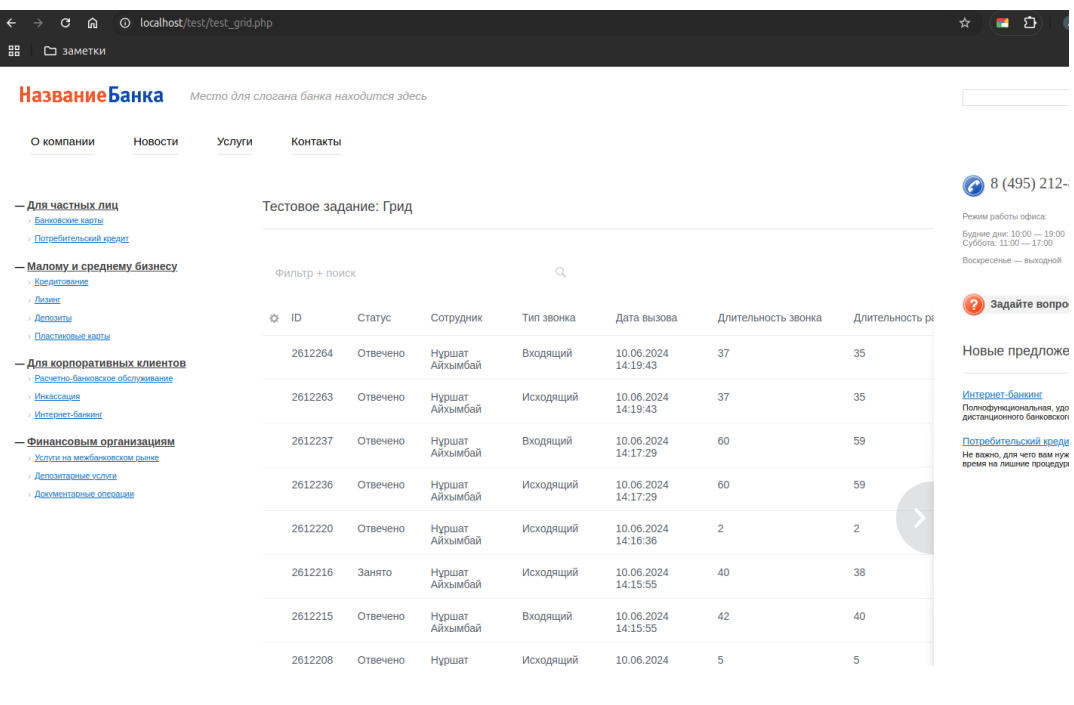Click the orange question mark icon
The image size is (1074, 705).
973,305
